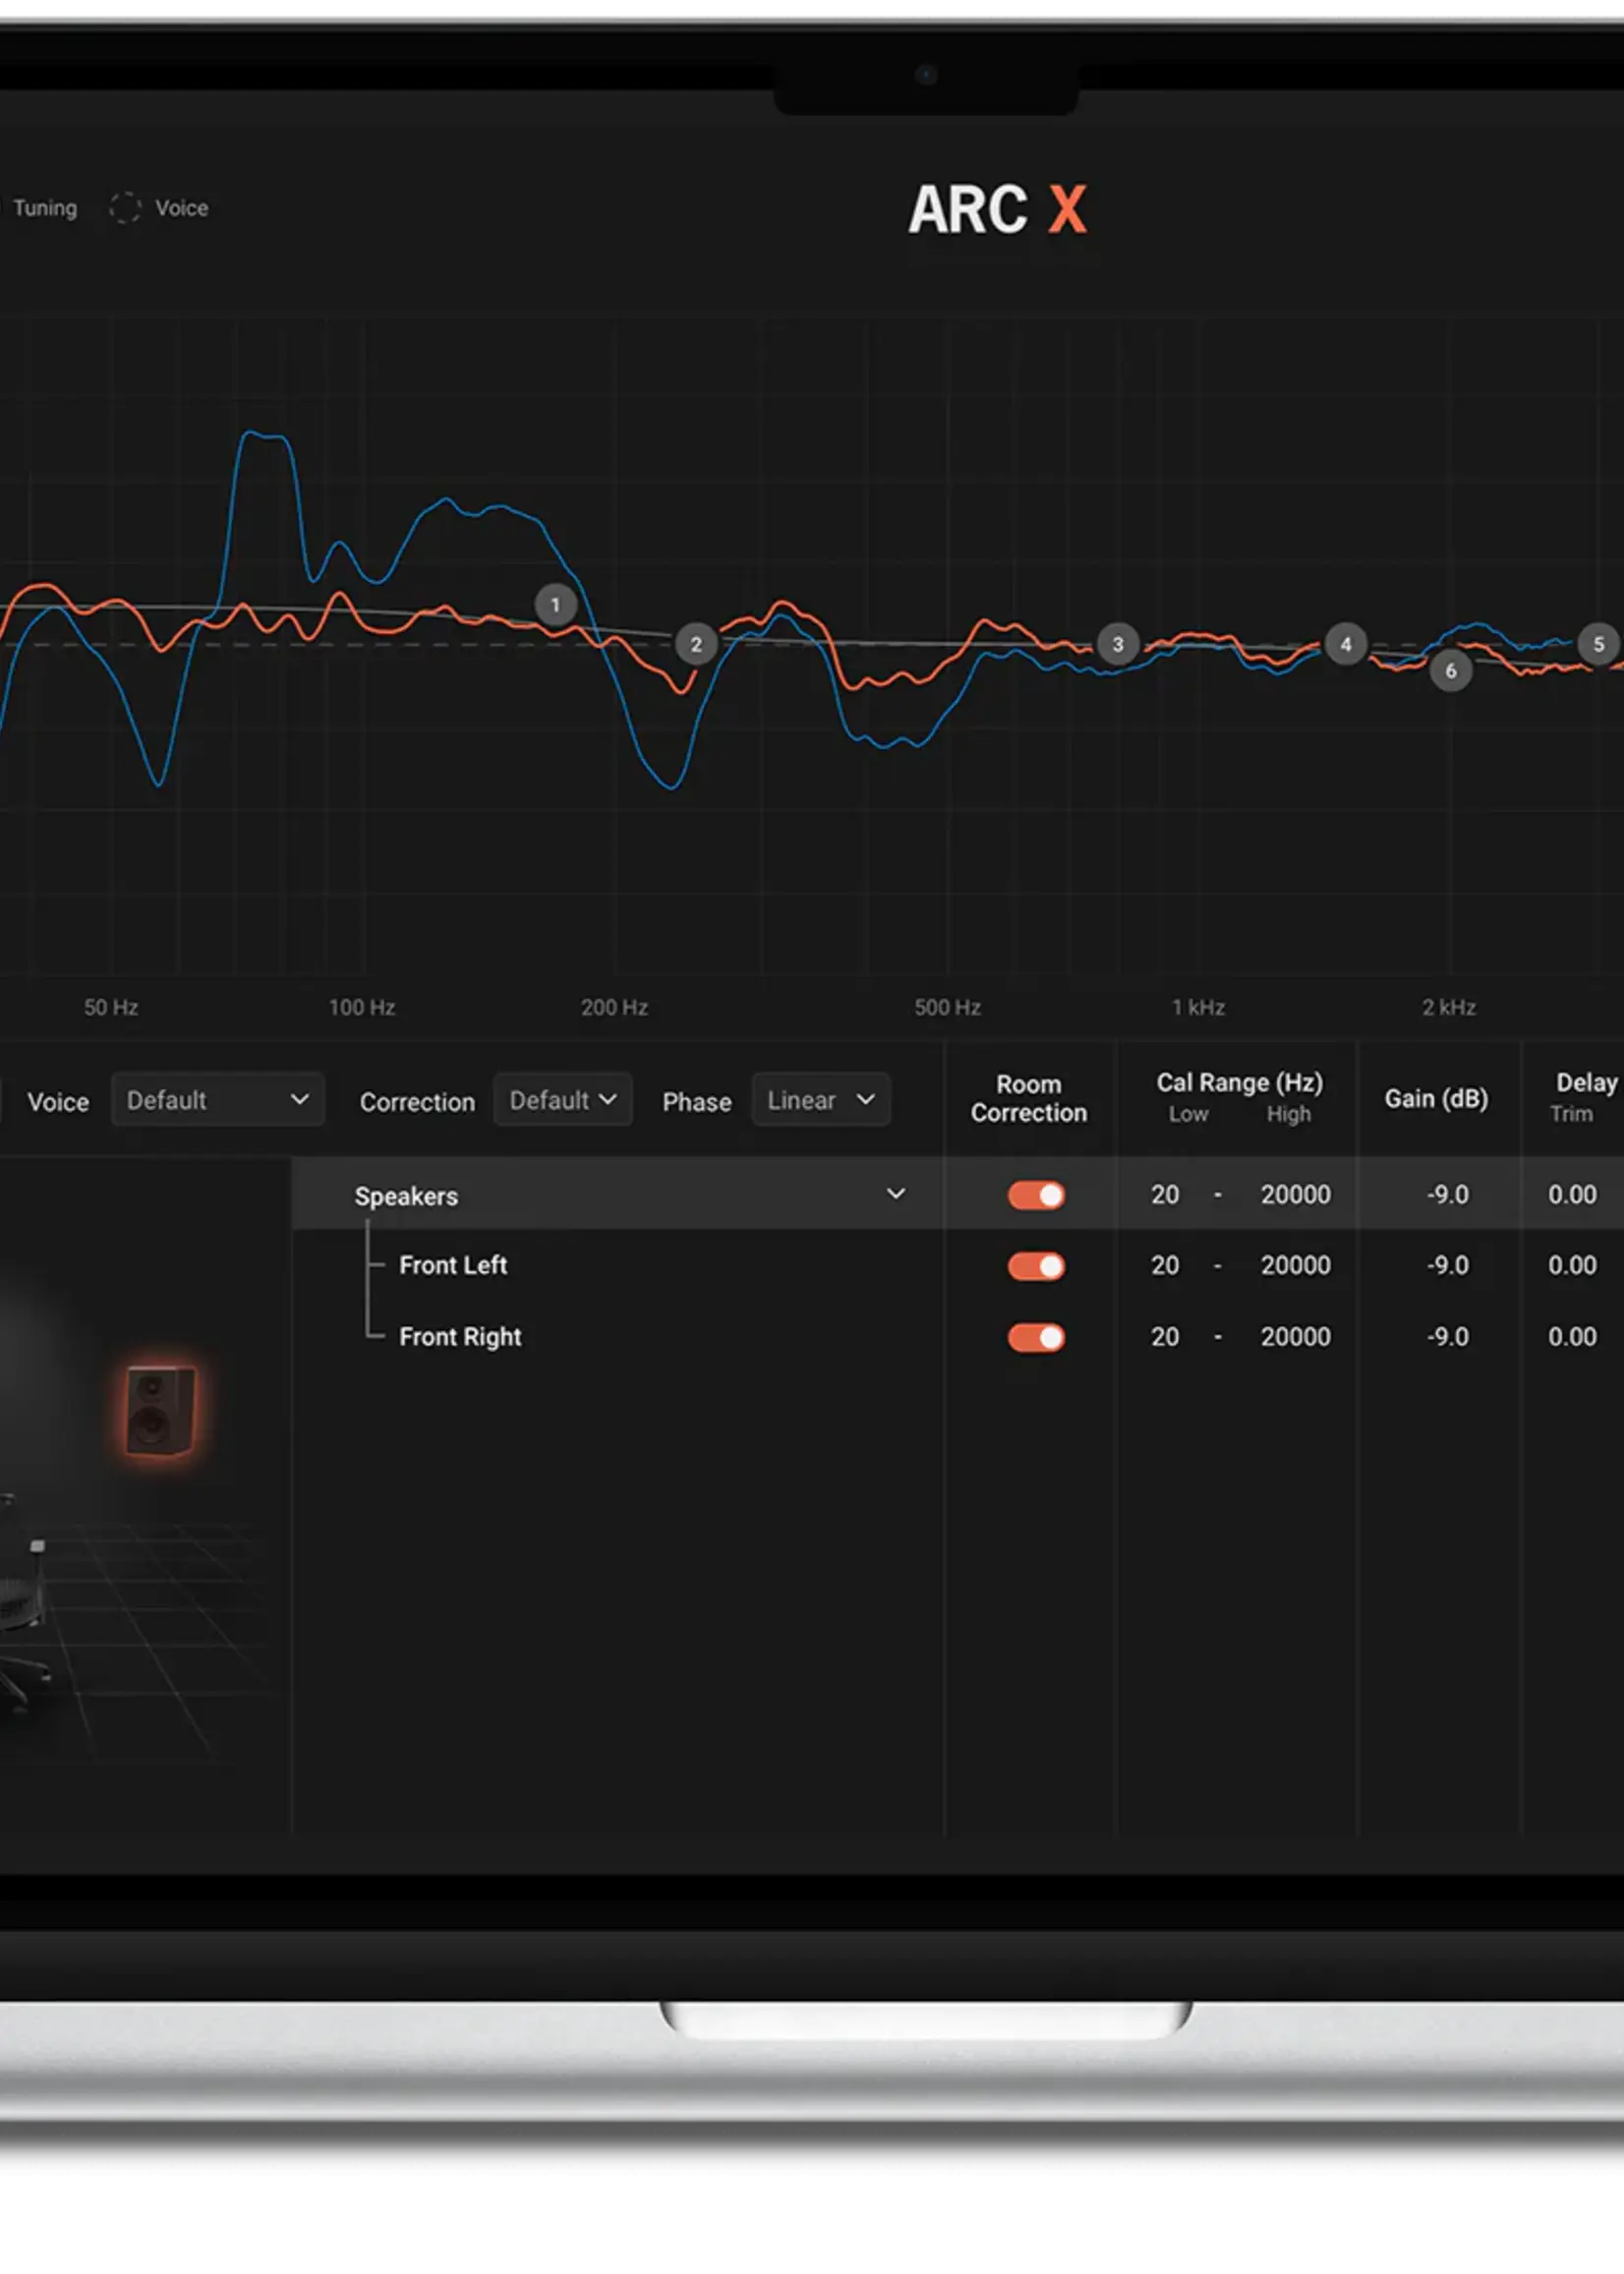Edit Front Left Gain value -9.0
1624x2274 pixels.
[1447, 1265]
